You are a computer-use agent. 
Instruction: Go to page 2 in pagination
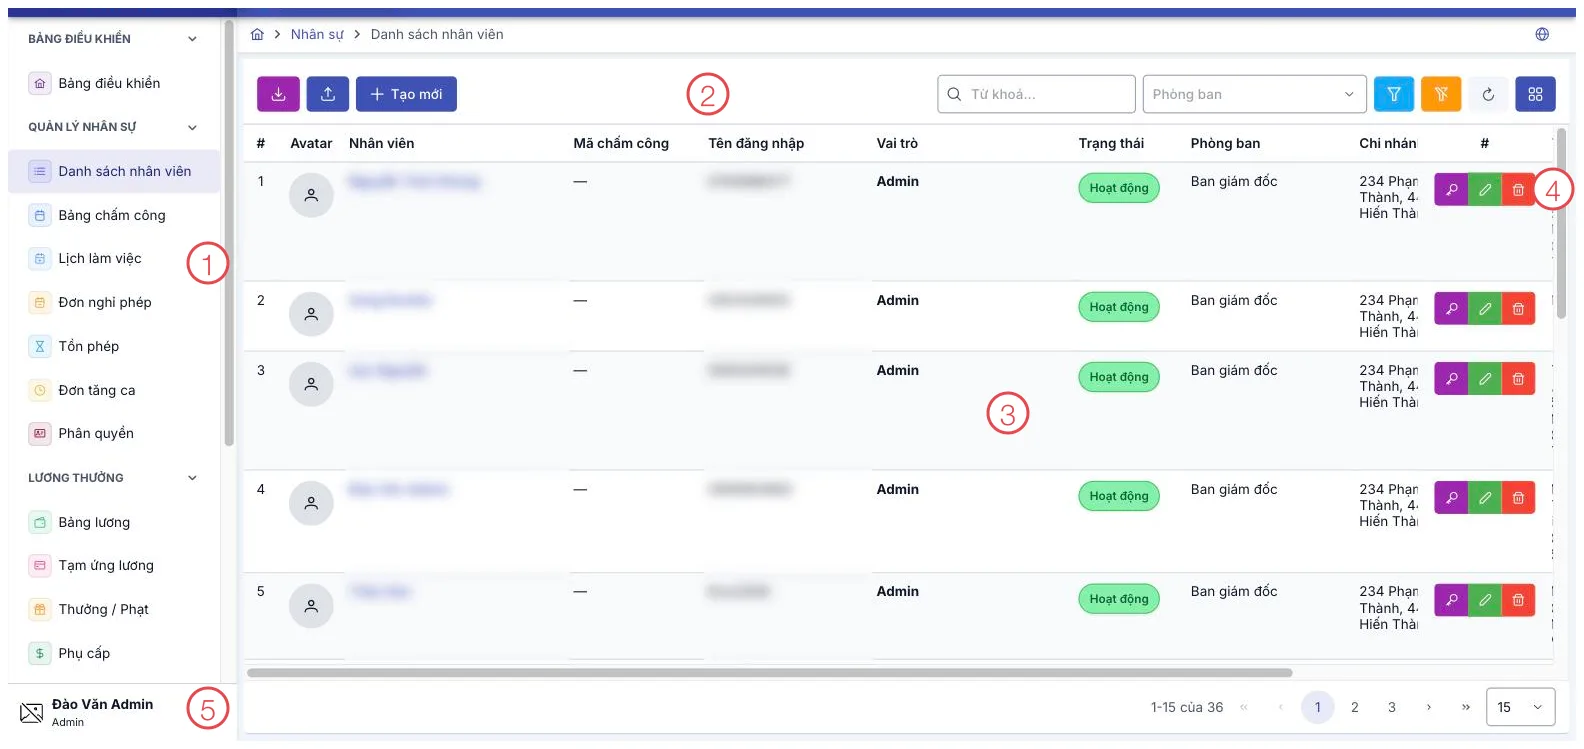tap(1355, 707)
